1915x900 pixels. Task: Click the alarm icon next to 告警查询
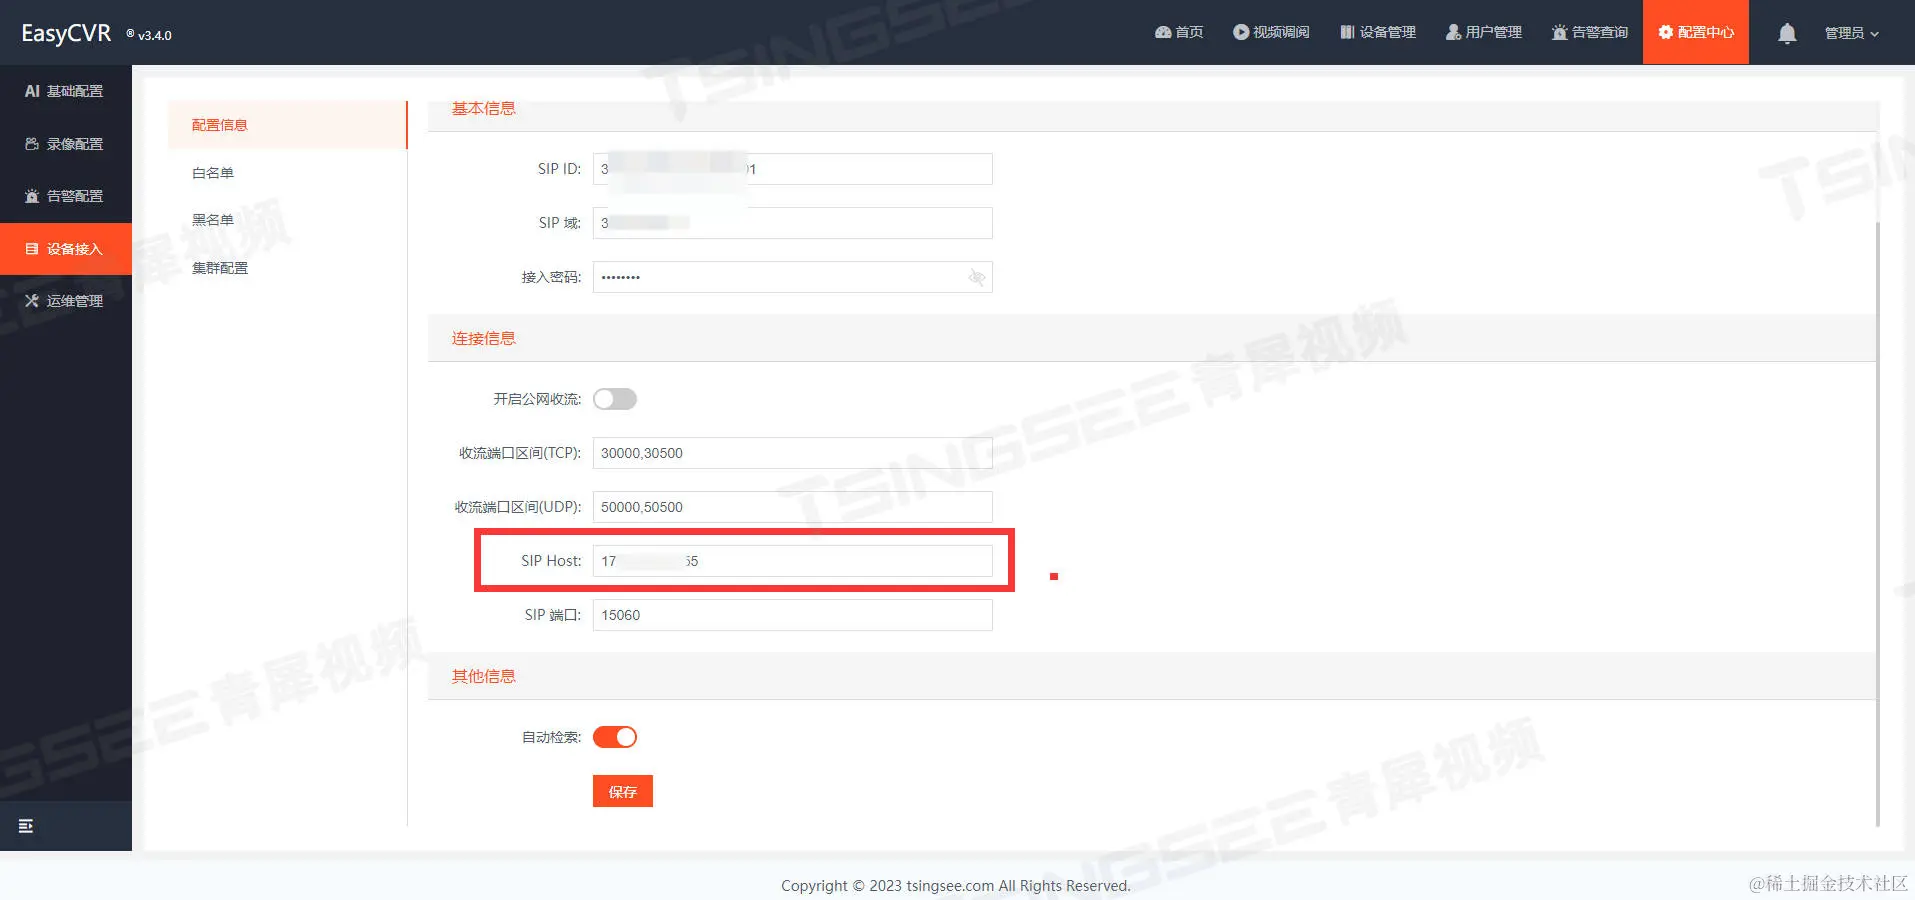tap(1560, 32)
